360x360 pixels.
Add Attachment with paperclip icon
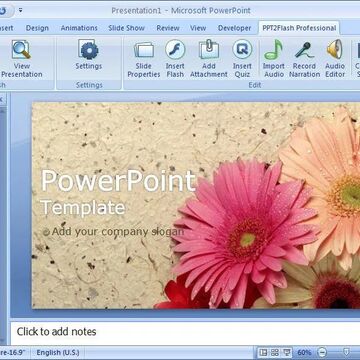[209, 59]
